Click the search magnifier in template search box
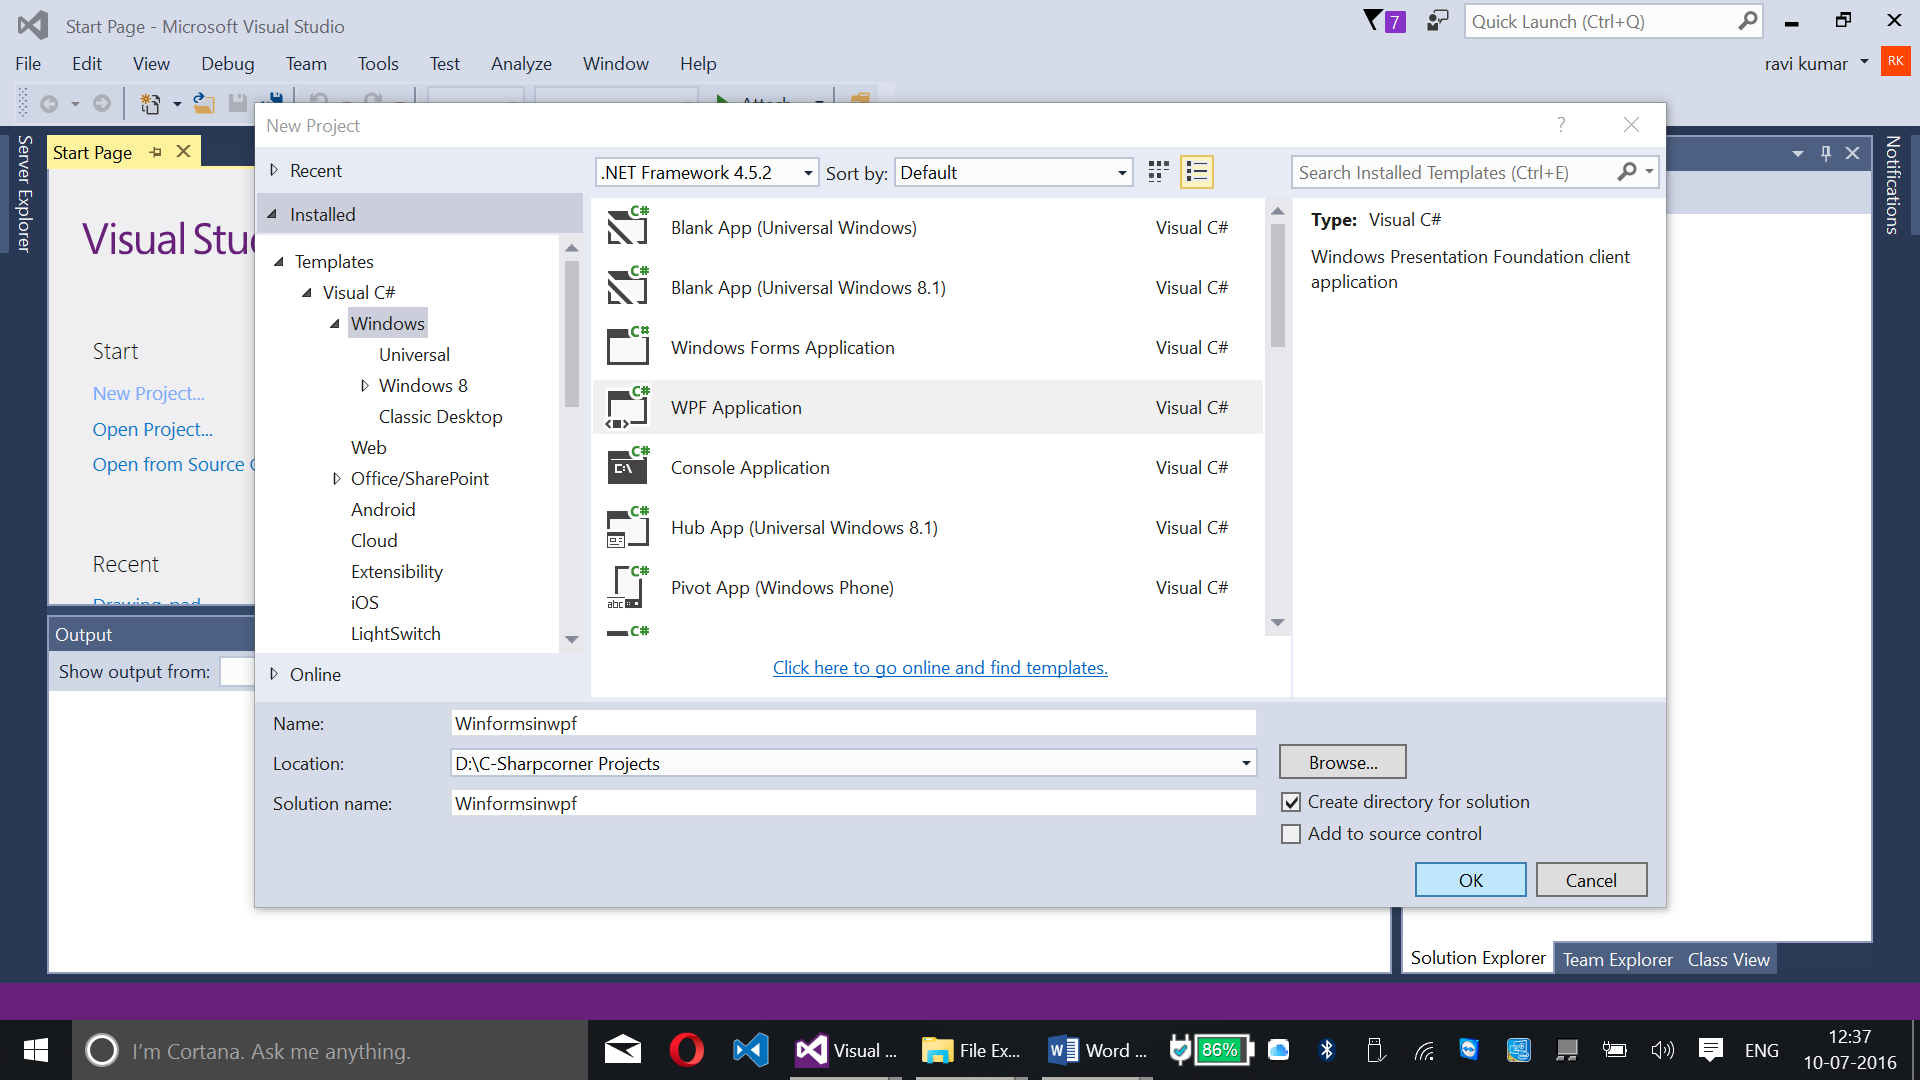The width and height of the screenshot is (1920, 1080). tap(1627, 172)
